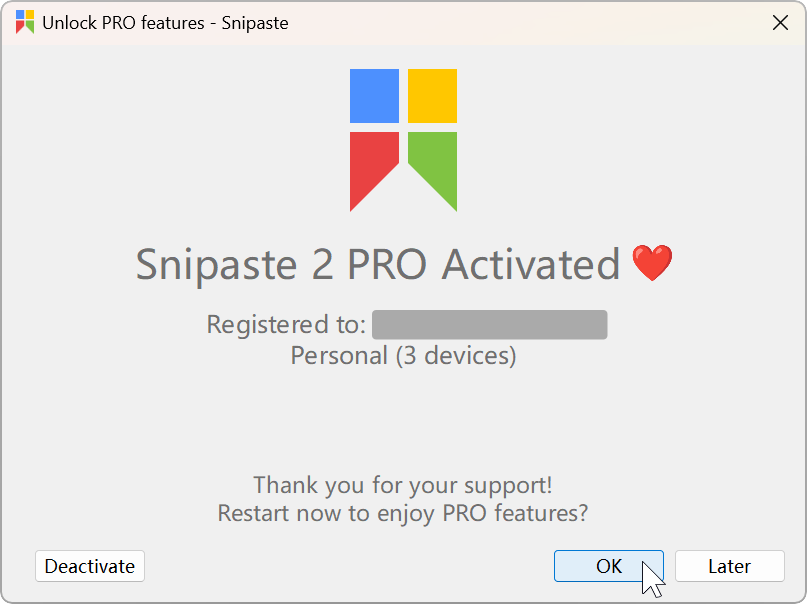Click Deactivate to remove the license
The height and width of the screenshot is (604, 807).
click(x=89, y=566)
